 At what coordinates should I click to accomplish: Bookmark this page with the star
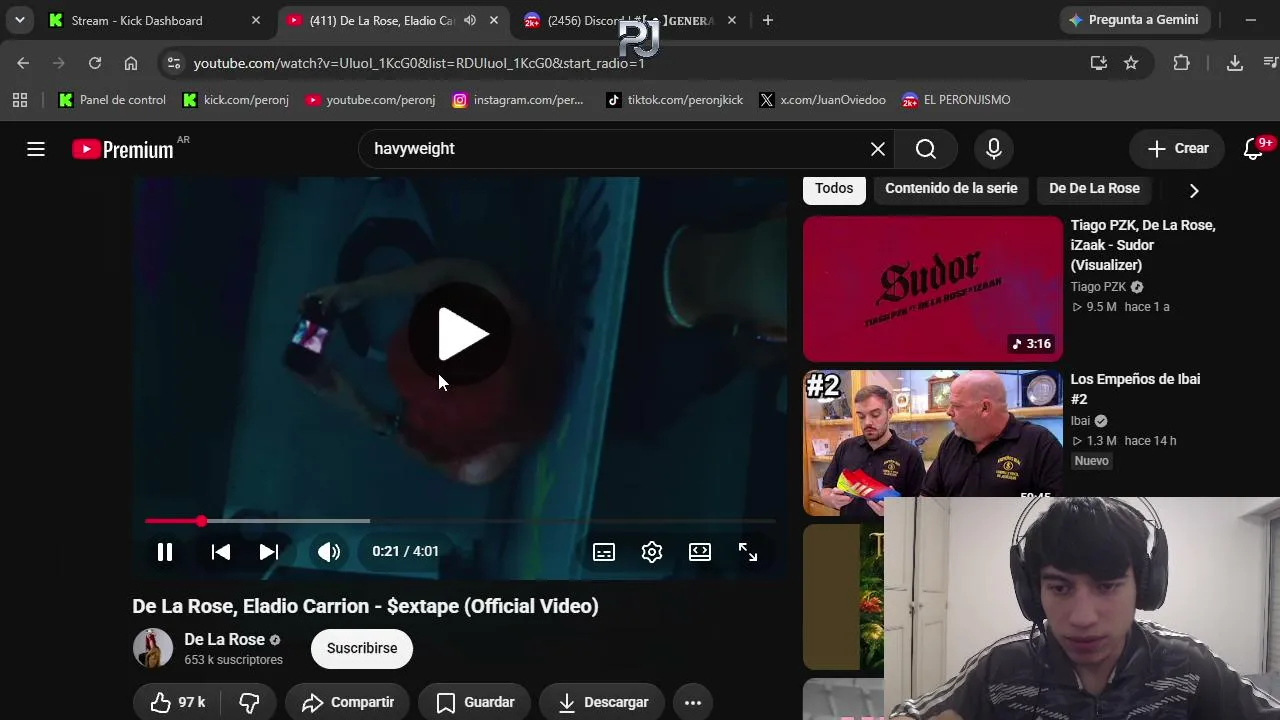coord(1131,63)
